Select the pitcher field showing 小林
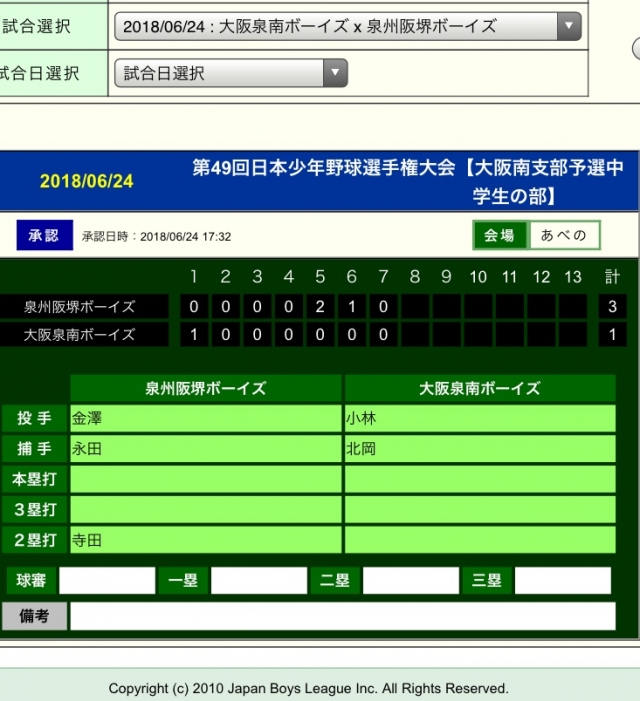This screenshot has height=701, width=640. pos(479,419)
